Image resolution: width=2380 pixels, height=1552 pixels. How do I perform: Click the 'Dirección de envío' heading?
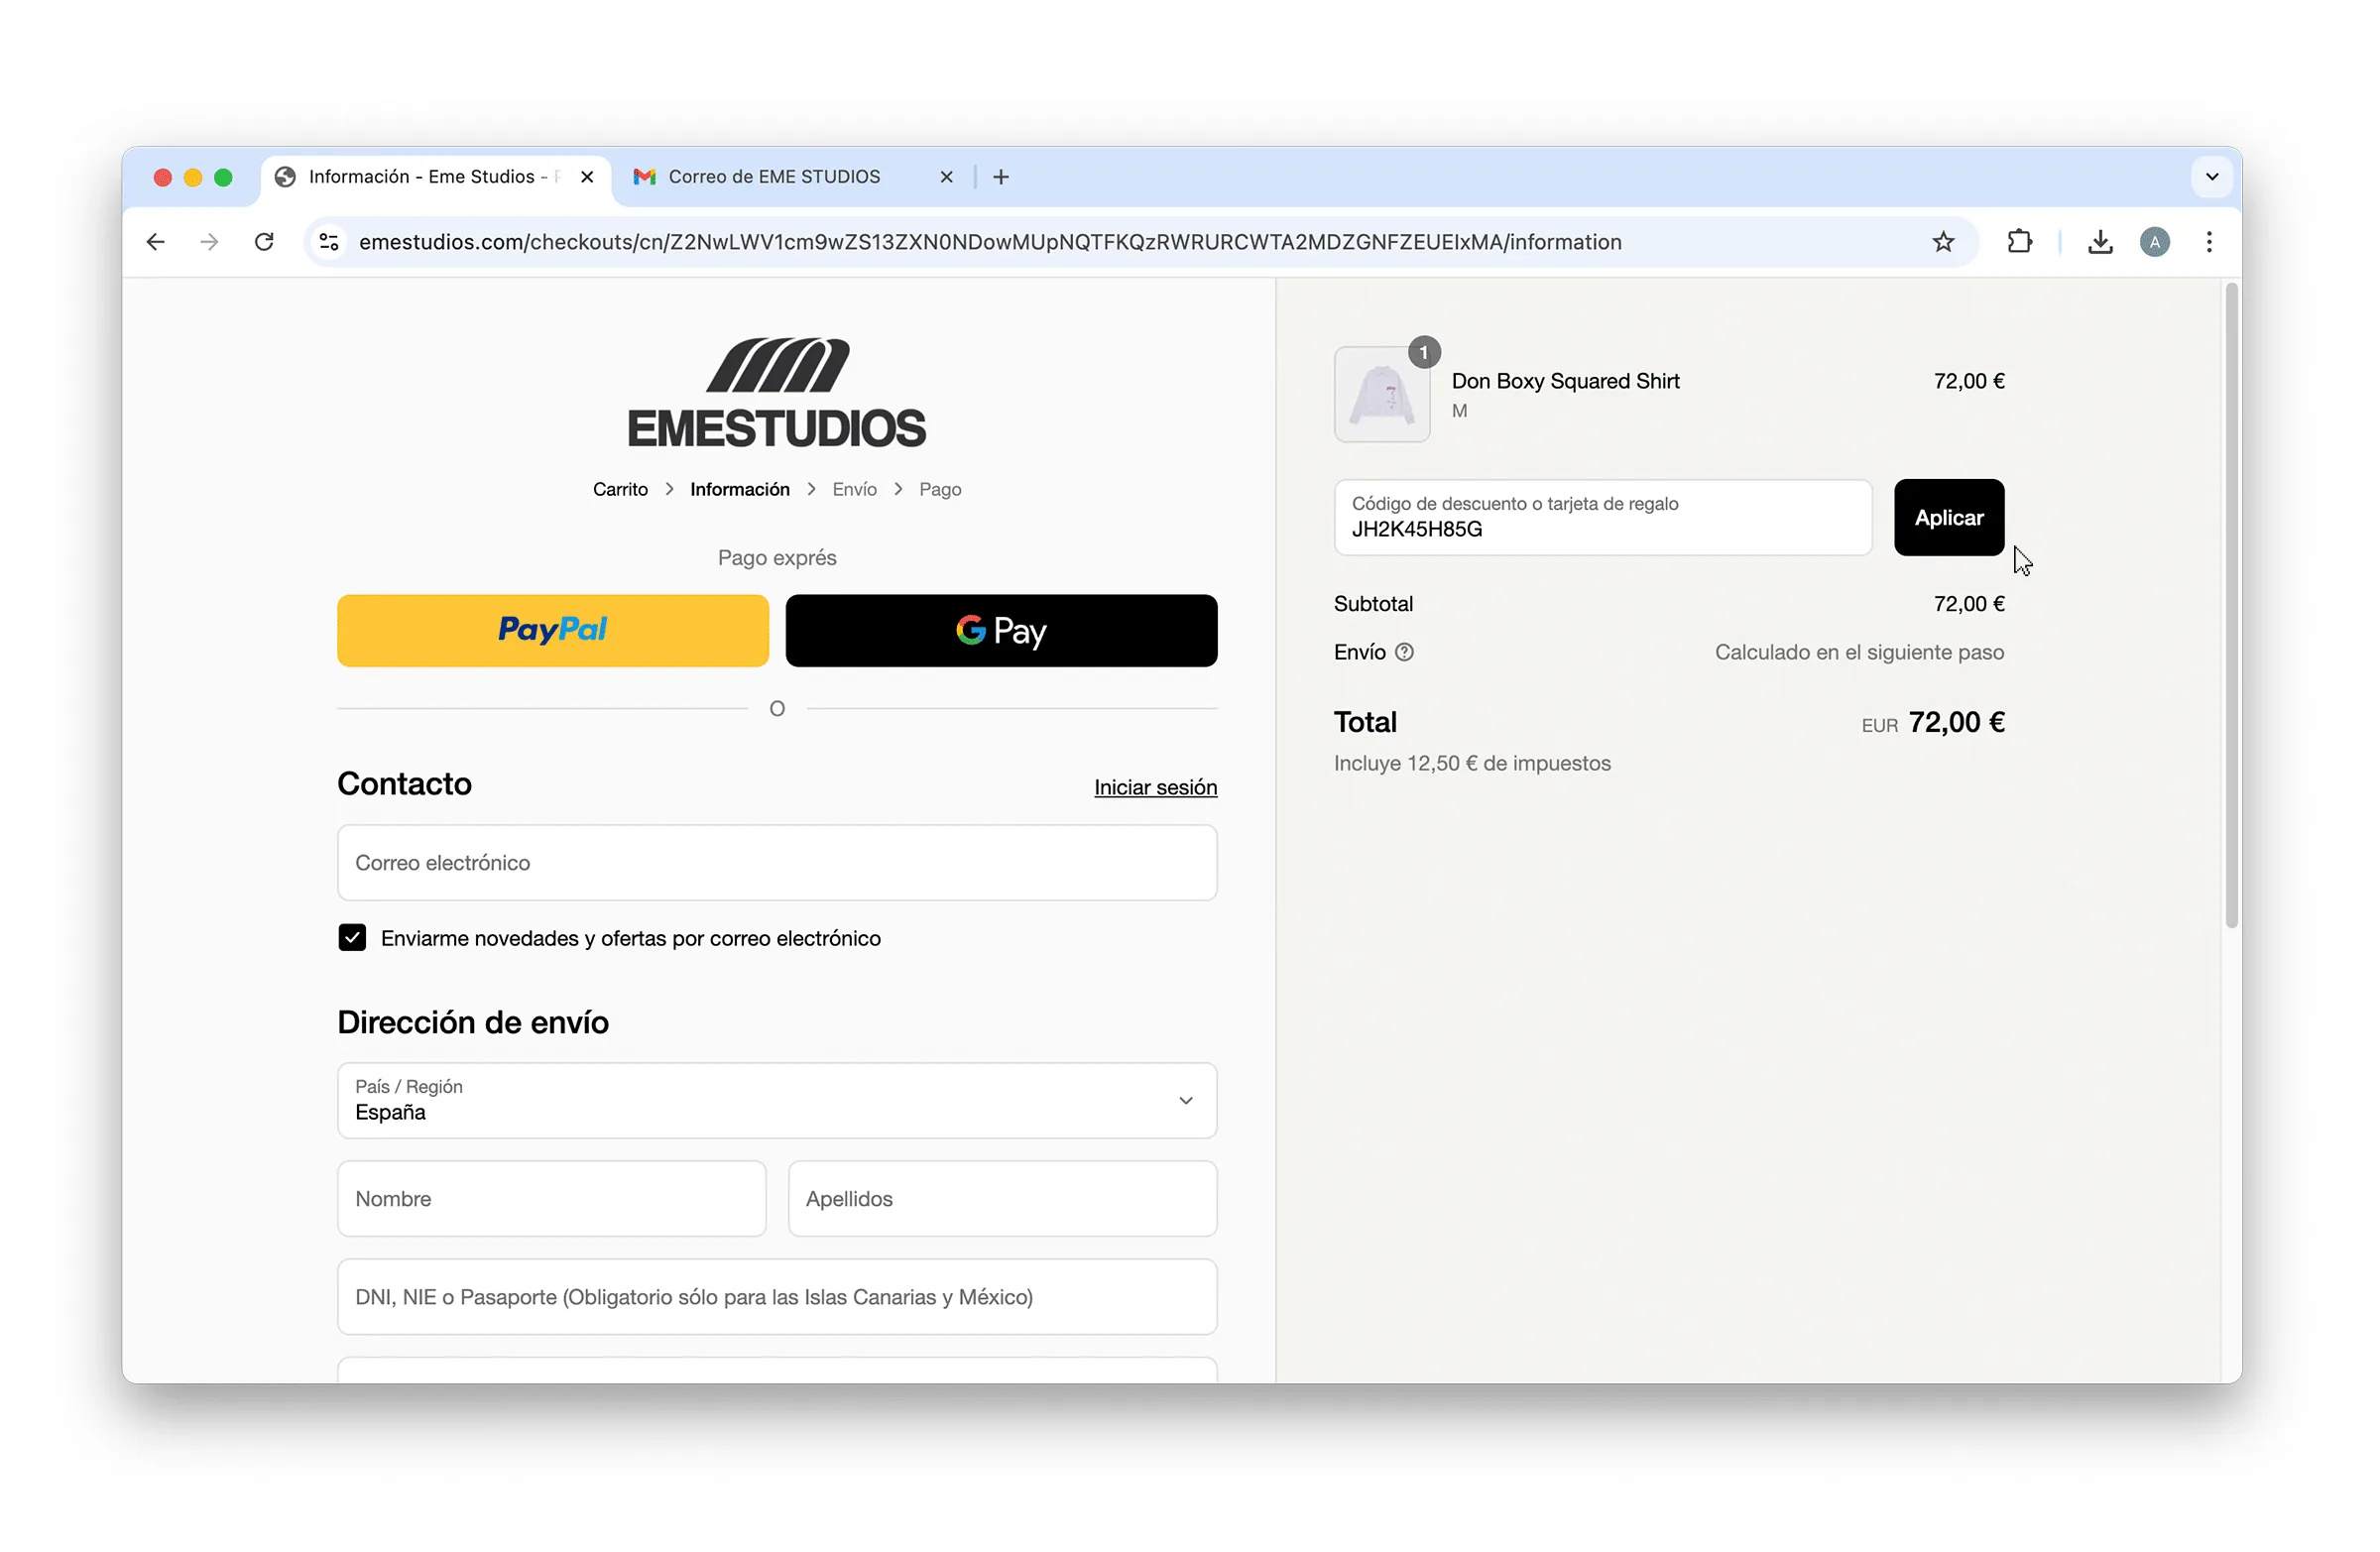(x=473, y=1022)
